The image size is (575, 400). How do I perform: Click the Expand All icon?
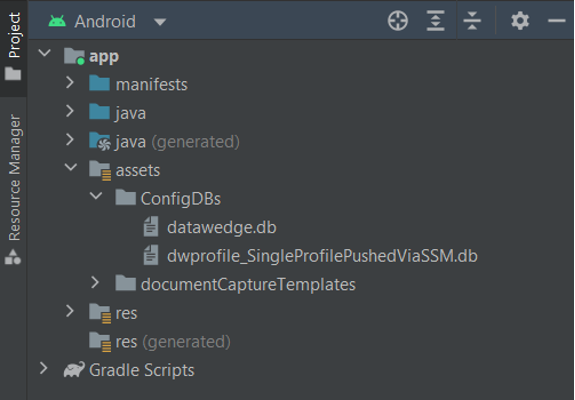tap(435, 21)
